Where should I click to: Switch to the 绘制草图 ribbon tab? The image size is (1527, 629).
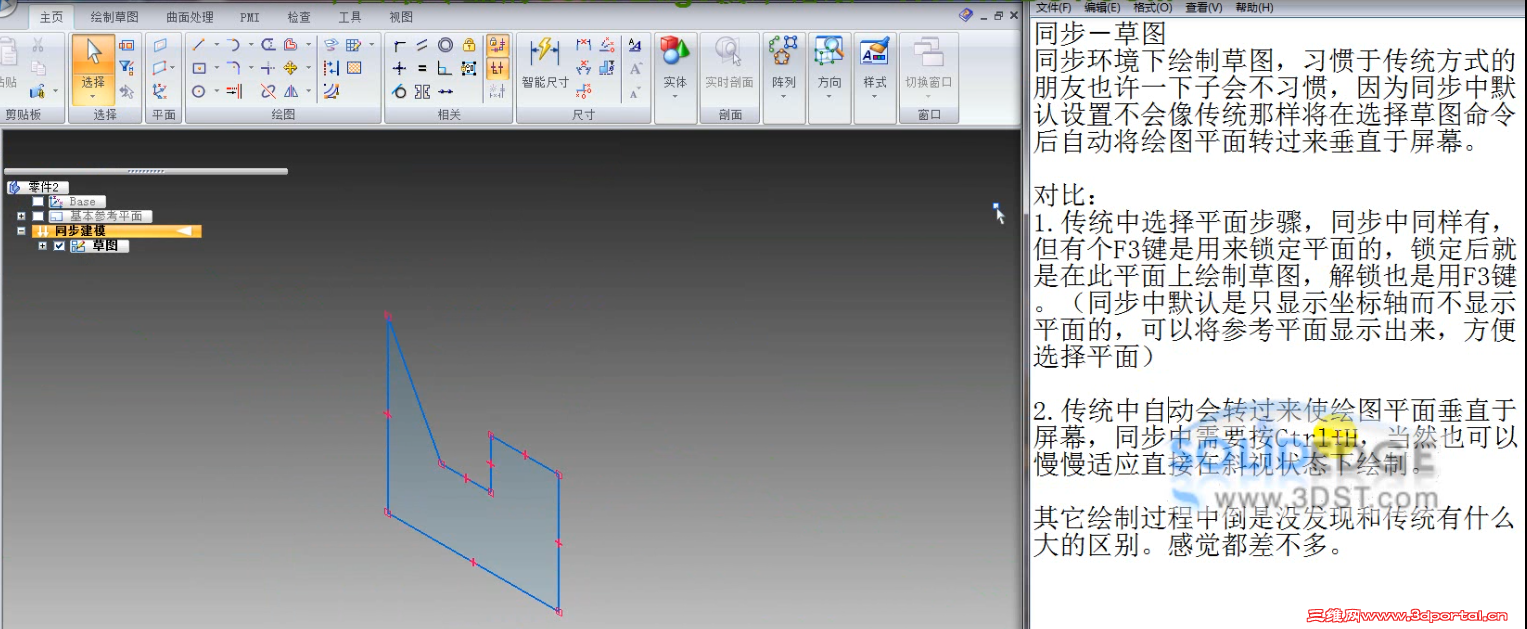pyautogui.click(x=115, y=17)
